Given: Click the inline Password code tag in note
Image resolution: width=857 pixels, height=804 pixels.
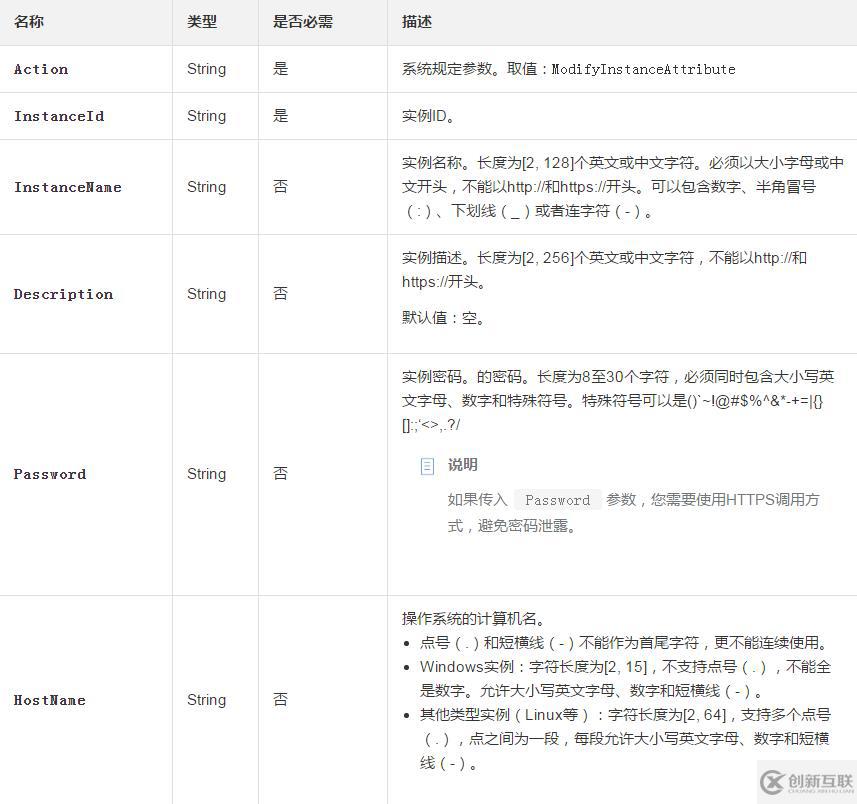Looking at the screenshot, I should pos(557,500).
